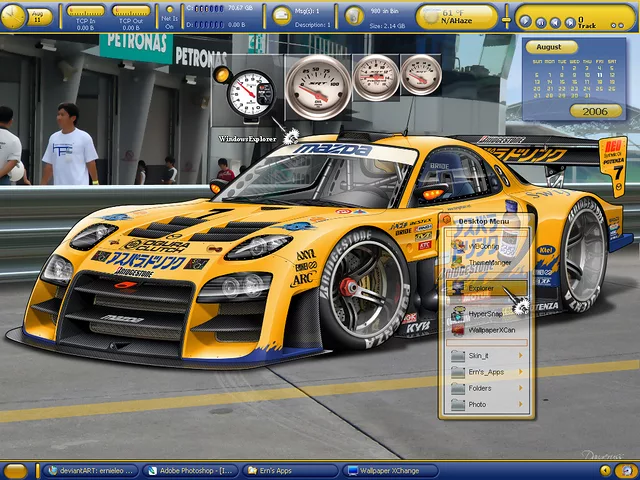Expand the Folders submenu
This screenshot has width=640, height=480.
520,388
